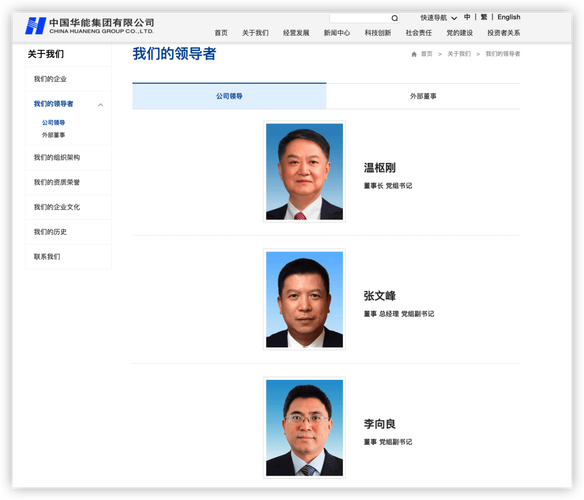
Task: Click the portrait photo of 李向良
Action: point(304,428)
